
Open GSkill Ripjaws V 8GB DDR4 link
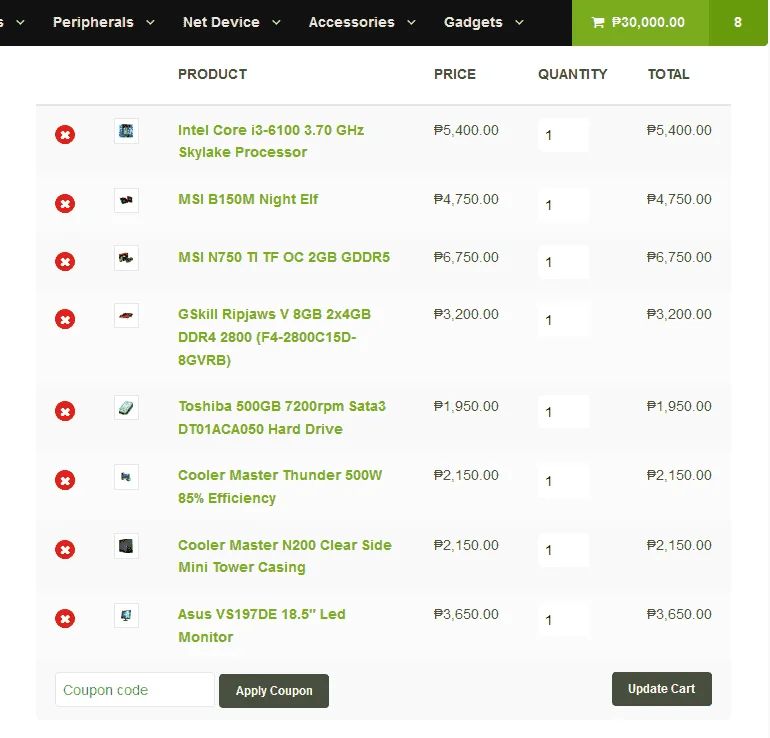click(275, 337)
